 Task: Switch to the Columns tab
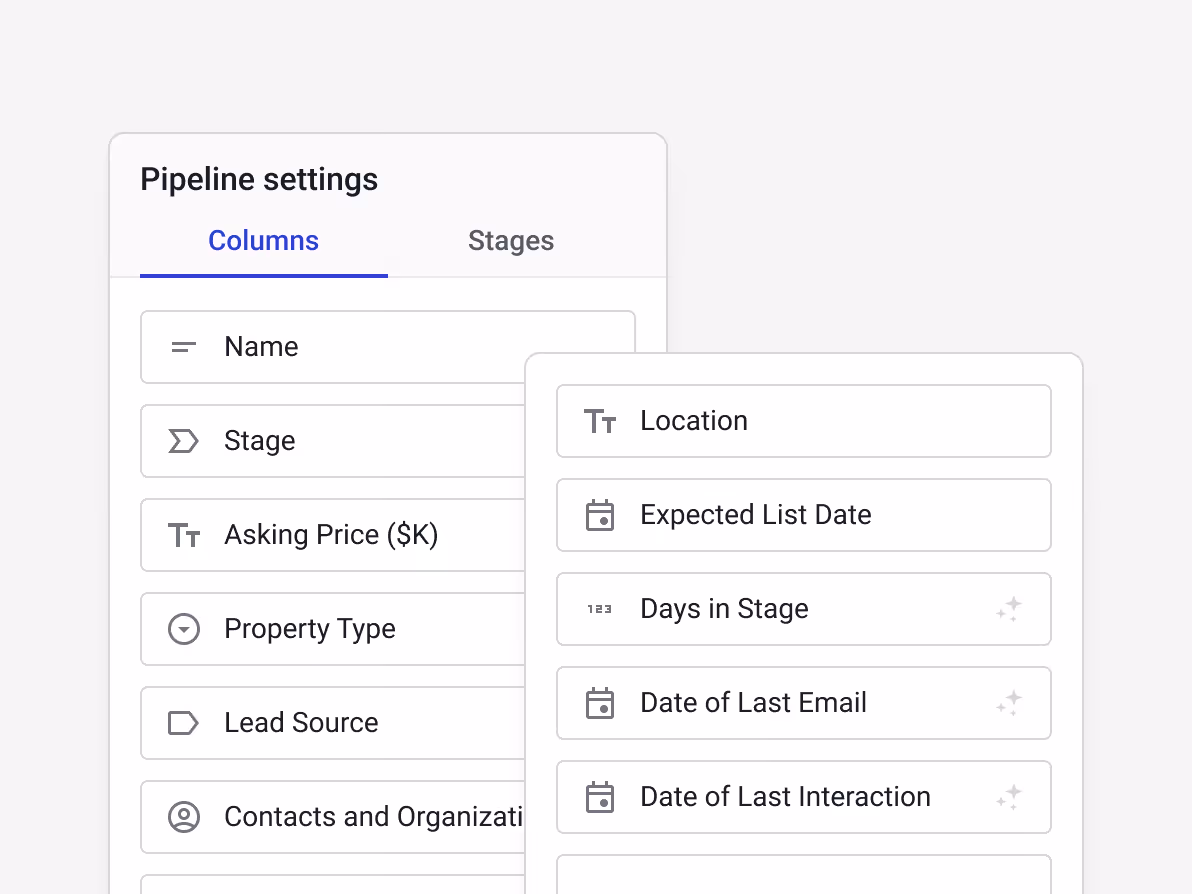coord(263,241)
